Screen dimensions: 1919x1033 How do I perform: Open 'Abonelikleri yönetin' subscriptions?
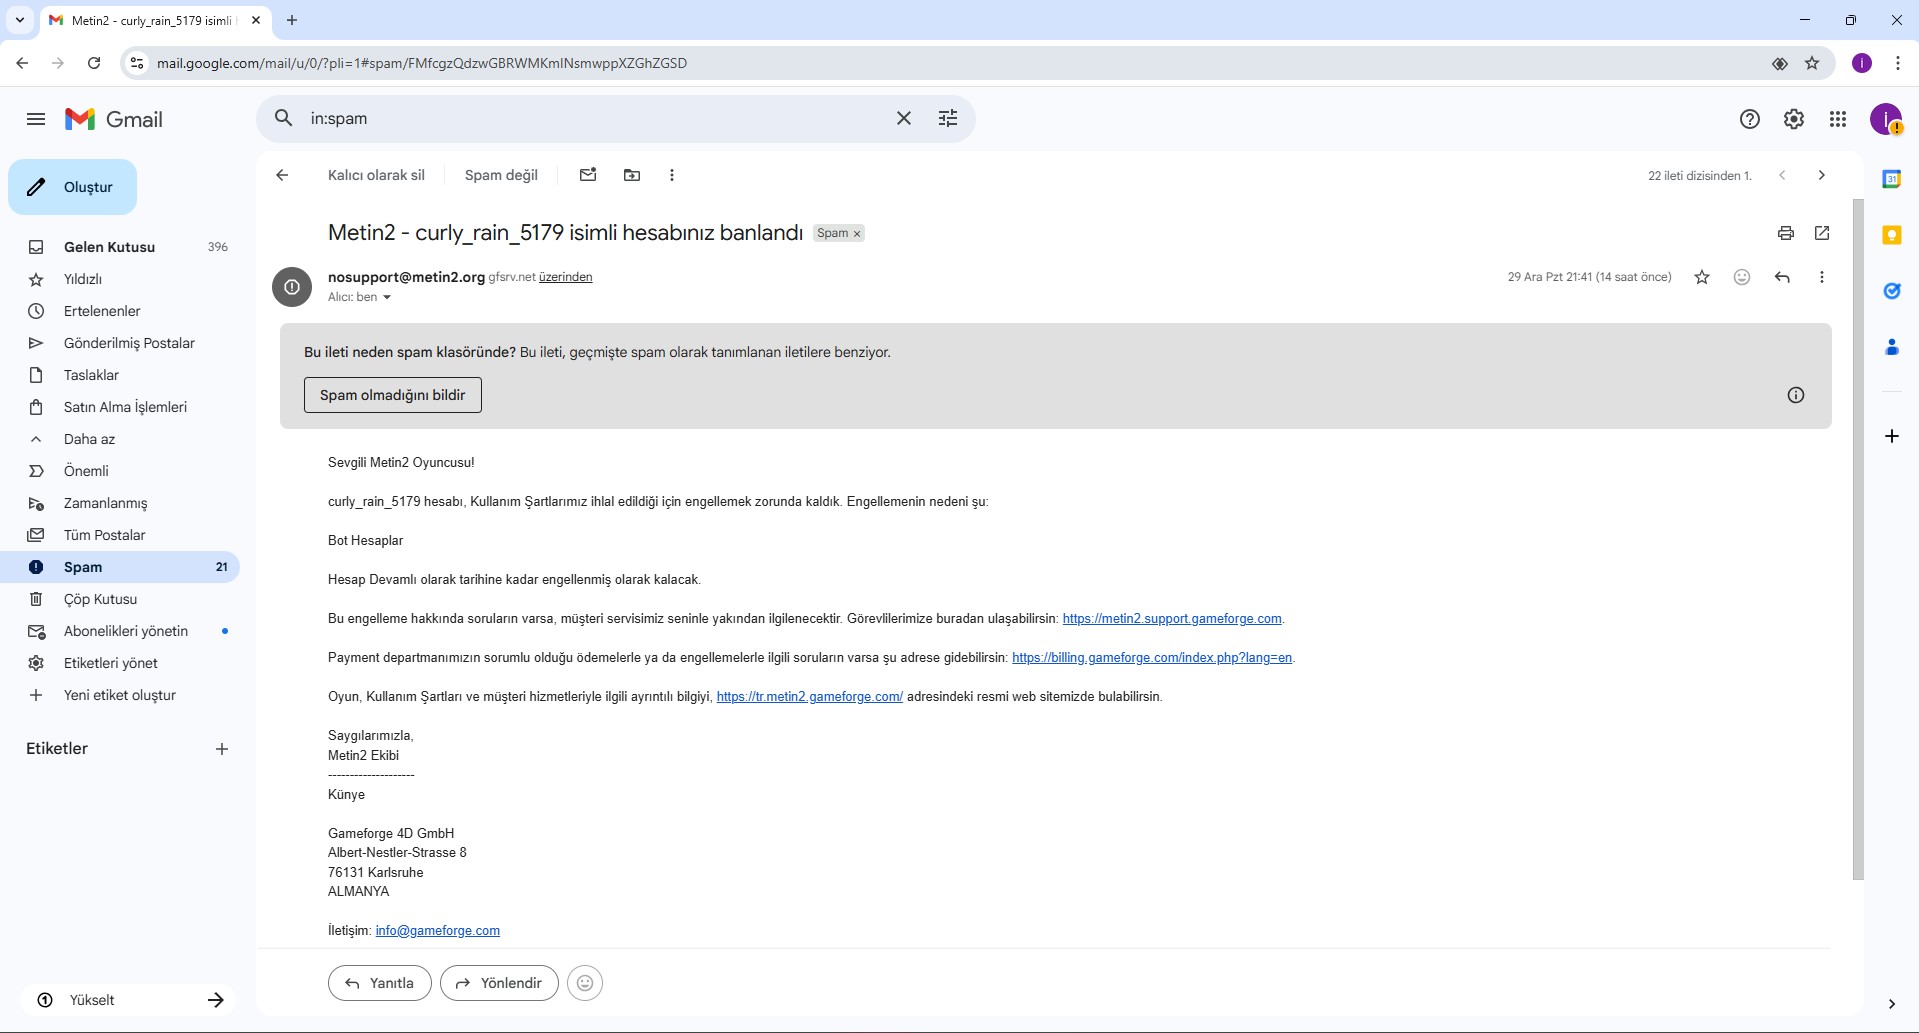click(120, 631)
